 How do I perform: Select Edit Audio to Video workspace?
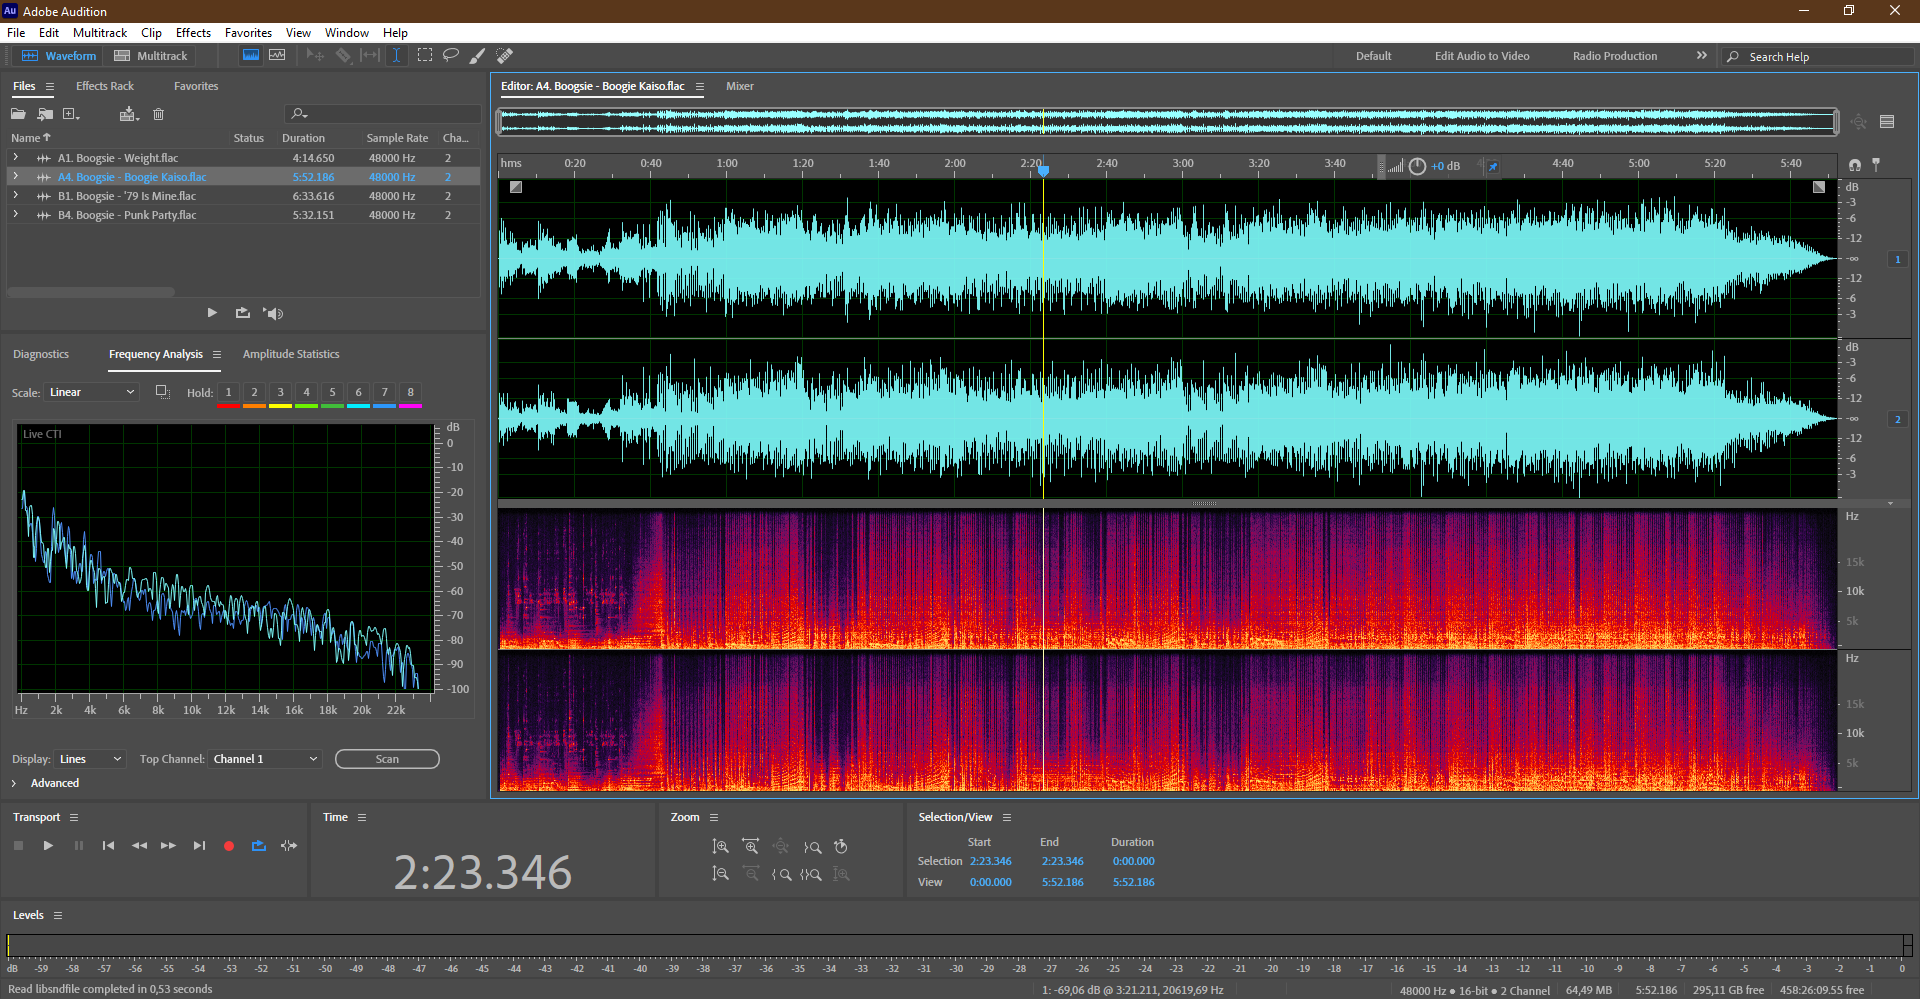click(1482, 56)
